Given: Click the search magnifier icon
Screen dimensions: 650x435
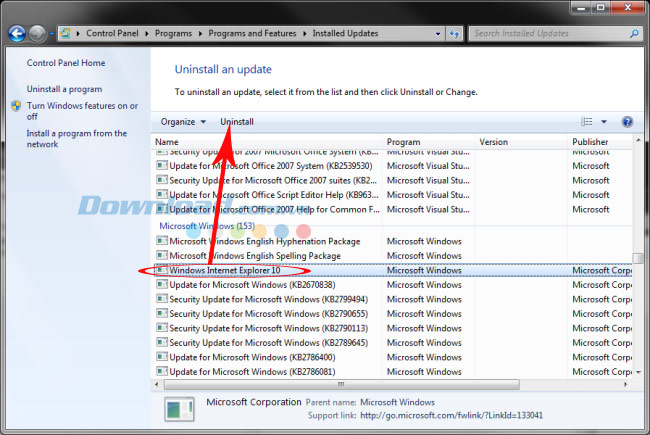Looking at the screenshot, I should tap(634, 34).
